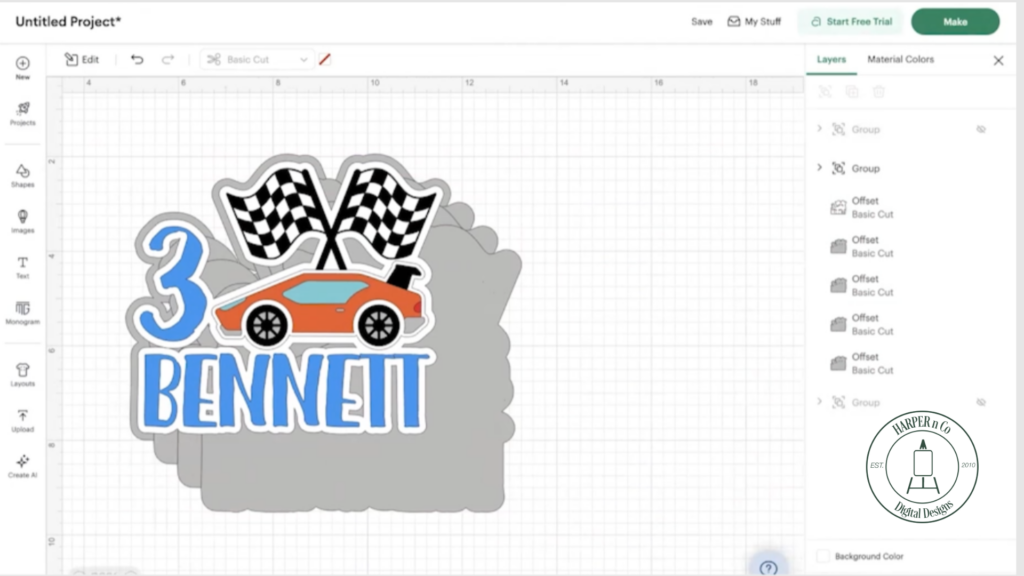Open the color swatch beside Basic Cut

click(325, 60)
